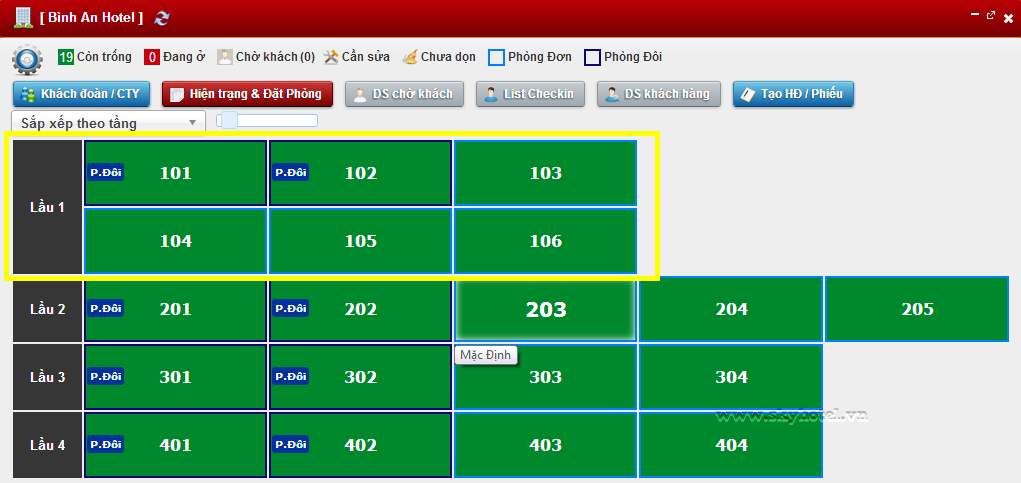Open the settings gear icon
This screenshot has height=483, width=1021.
(27, 60)
